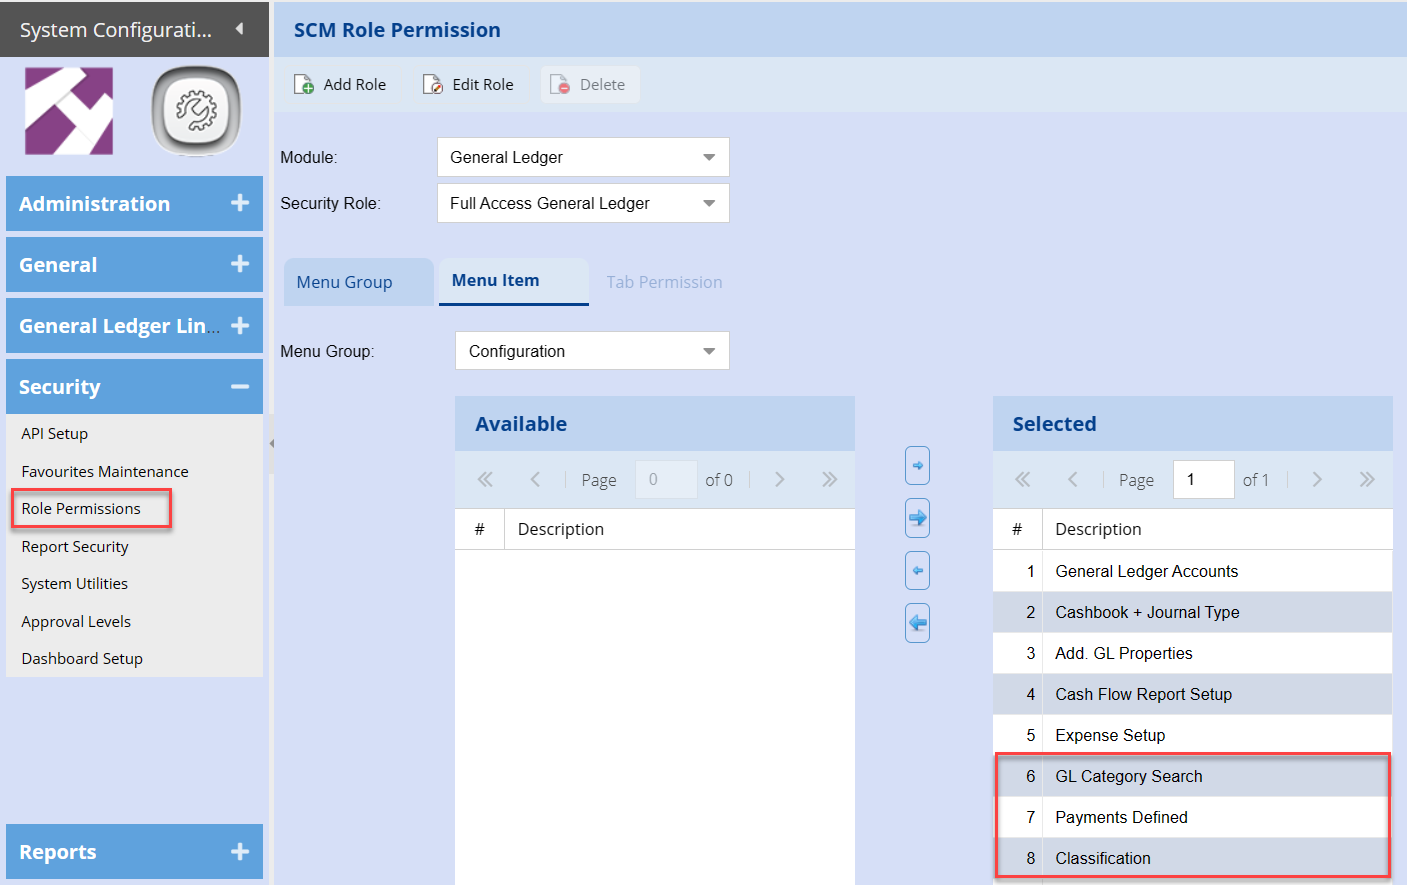This screenshot has height=885, width=1407.
Task: Open the purple company logo home icon
Action: coord(69,111)
